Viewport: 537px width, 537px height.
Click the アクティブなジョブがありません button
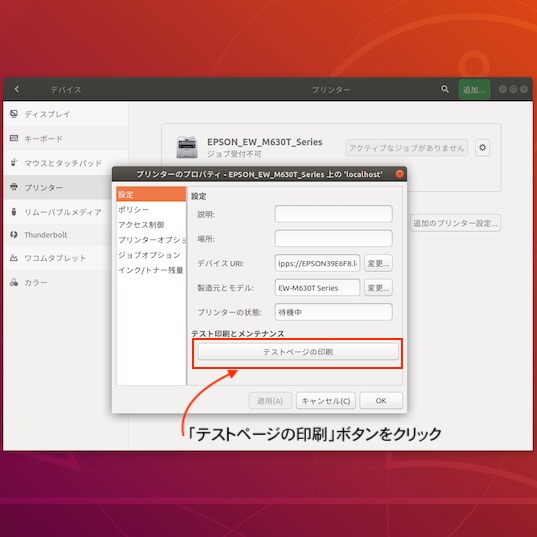tap(407, 148)
